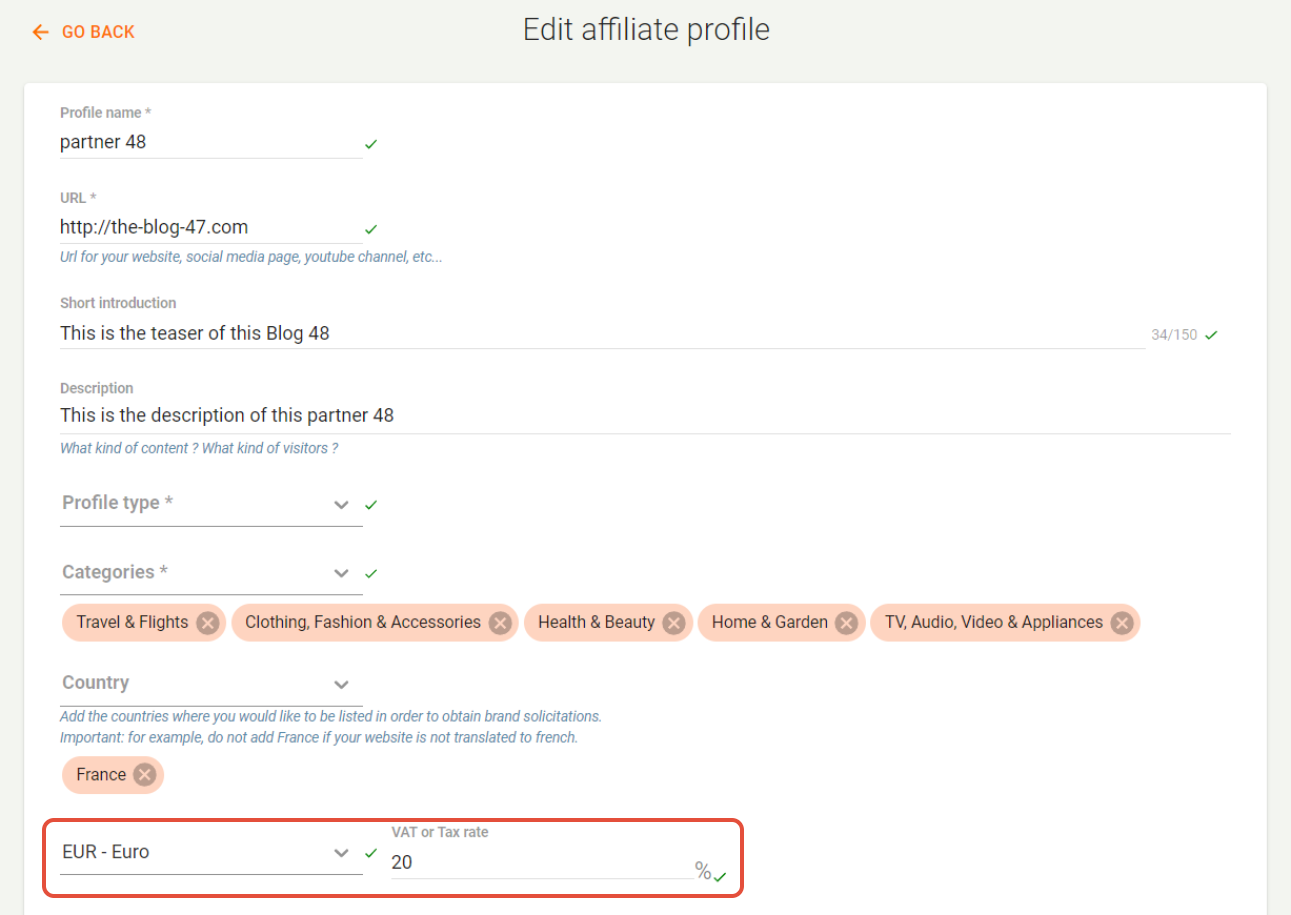Screen dimensions: 1291x915
Task: Click the 'Edit affiliate profile' heading
Action: (x=646, y=30)
